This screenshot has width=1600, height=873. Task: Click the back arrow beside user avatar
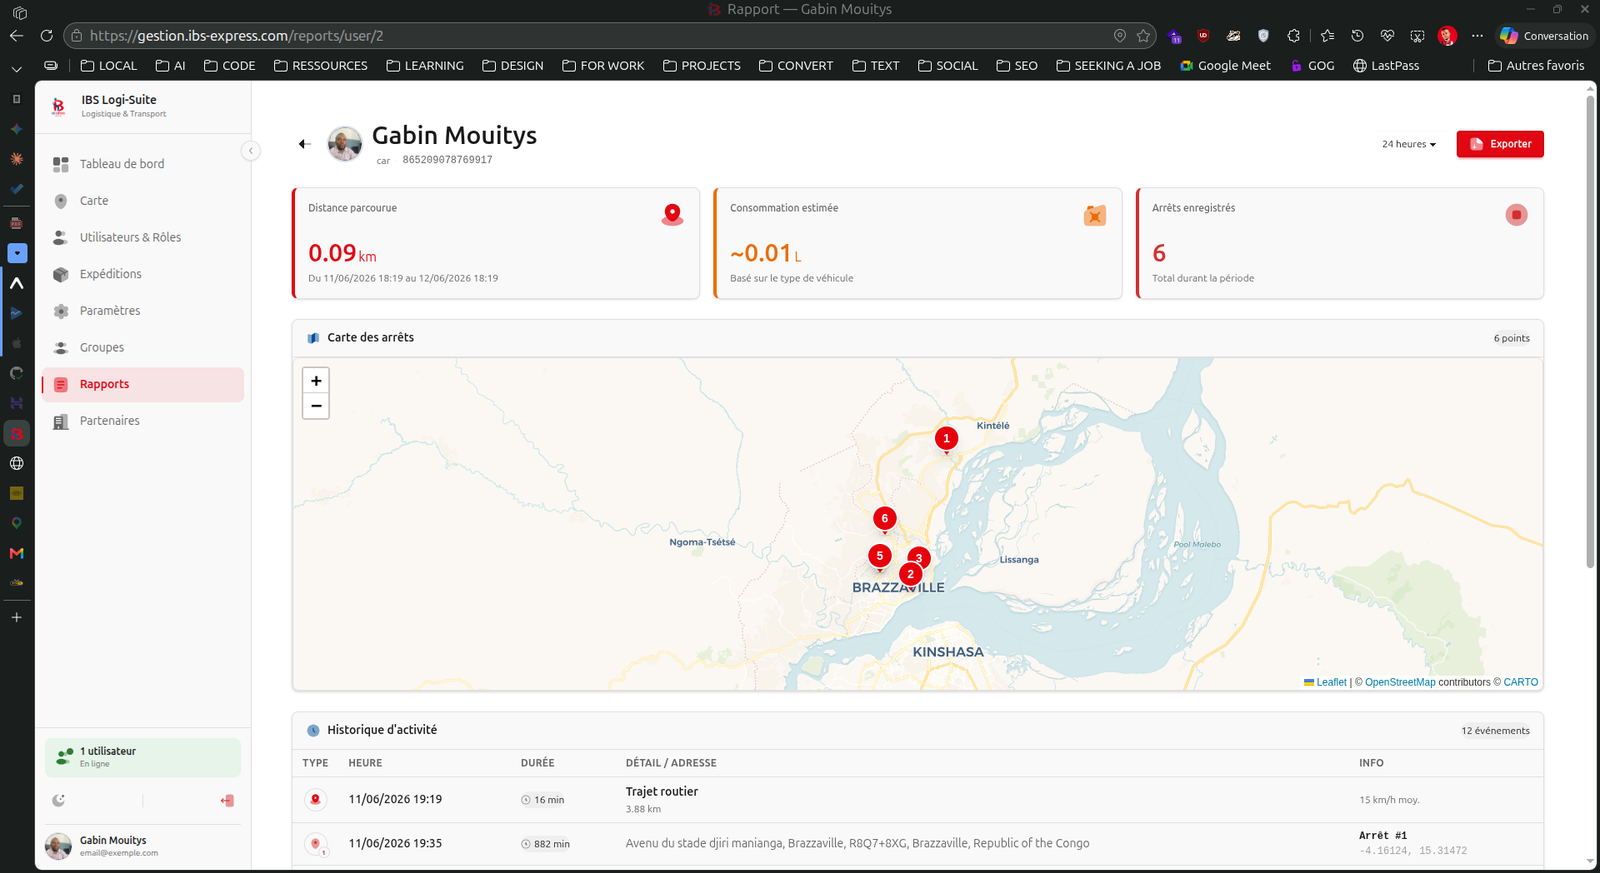(305, 144)
